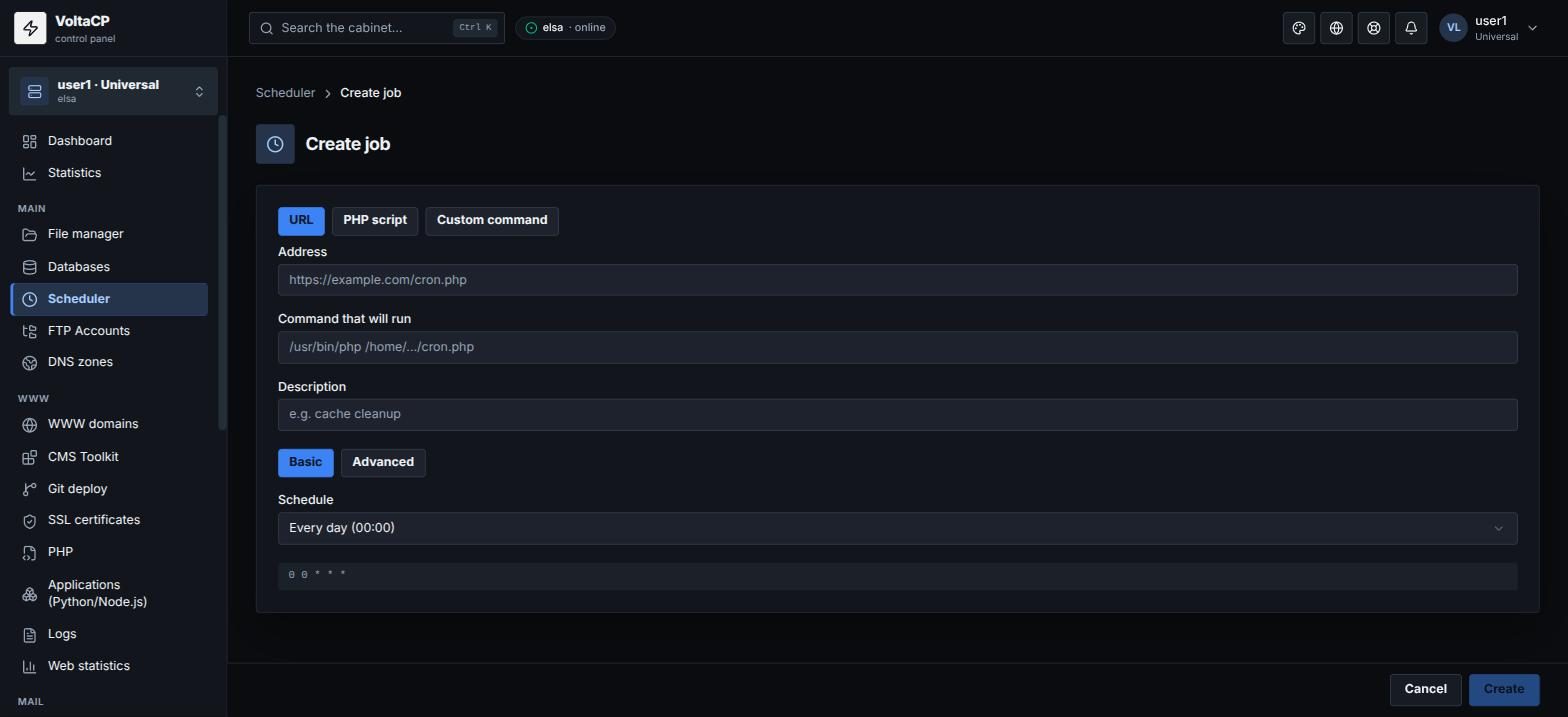The width and height of the screenshot is (1568, 717).
Task: Click the FTP Accounts icon
Action: coord(30,331)
